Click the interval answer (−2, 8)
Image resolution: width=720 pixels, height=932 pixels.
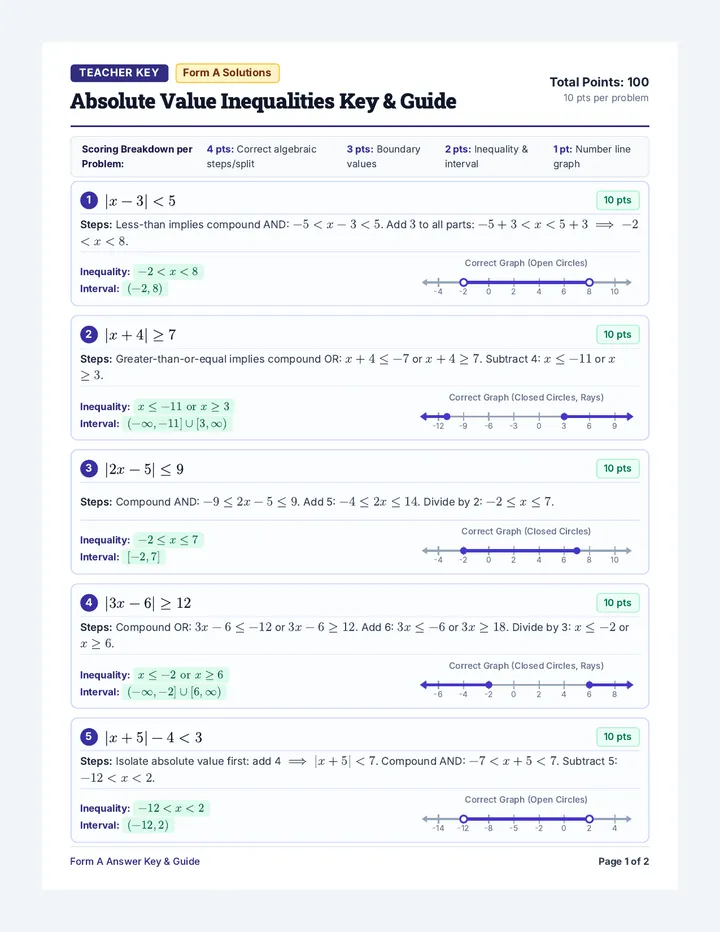[144, 289]
